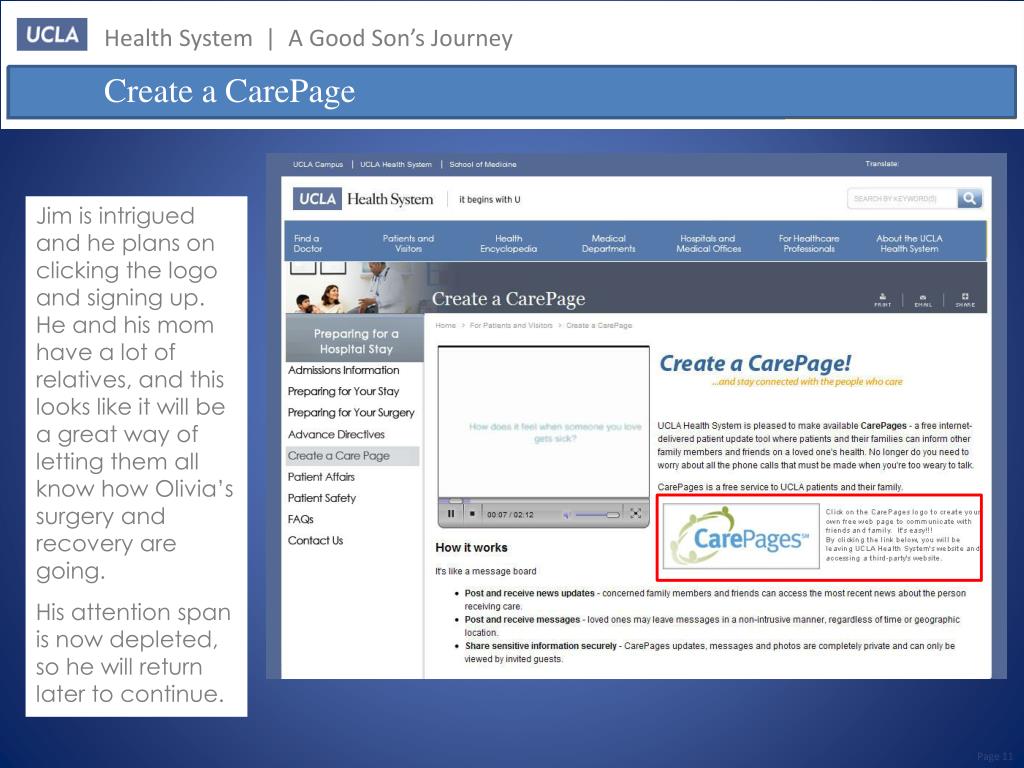This screenshot has width=1024, height=768.
Task: Open Advance Directives page
Action: pos(336,434)
